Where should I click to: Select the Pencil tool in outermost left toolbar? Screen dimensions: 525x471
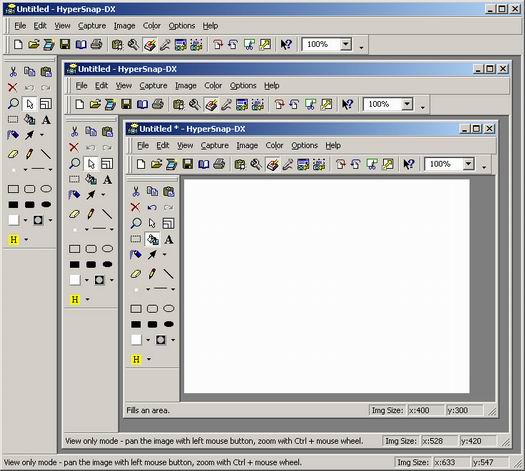(29, 154)
